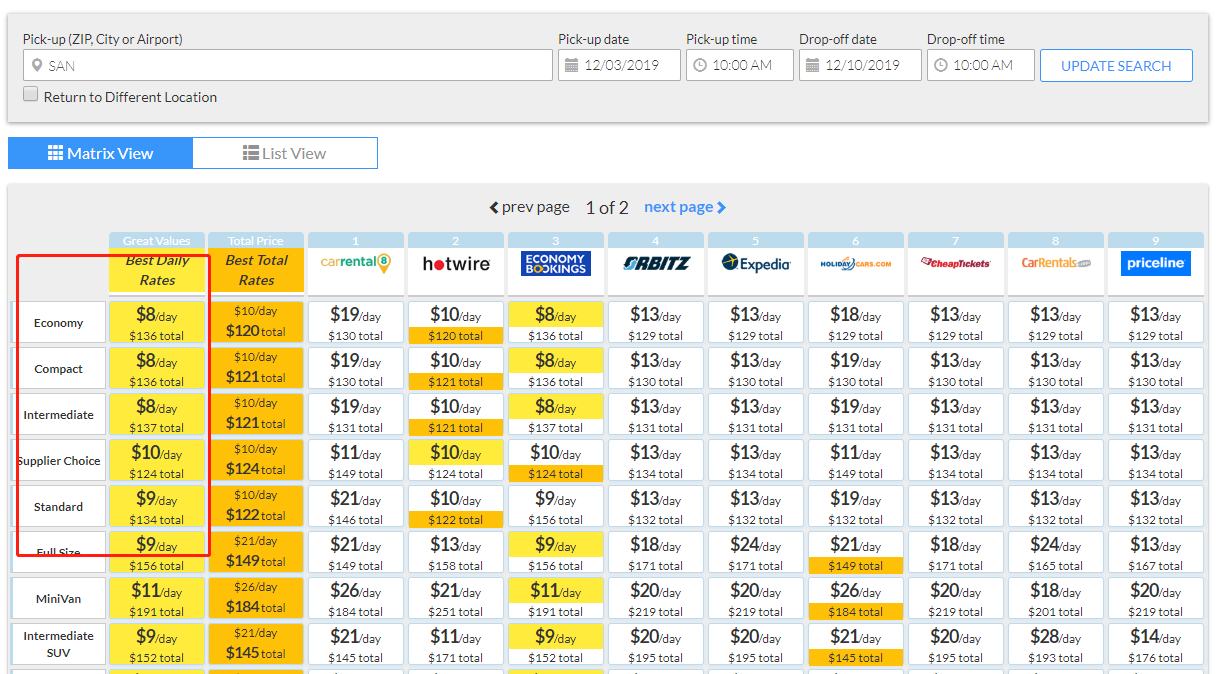Click Economy Bookings Intermediate SUV $9/day cell
This screenshot has height=674, width=1218.
click(x=556, y=645)
